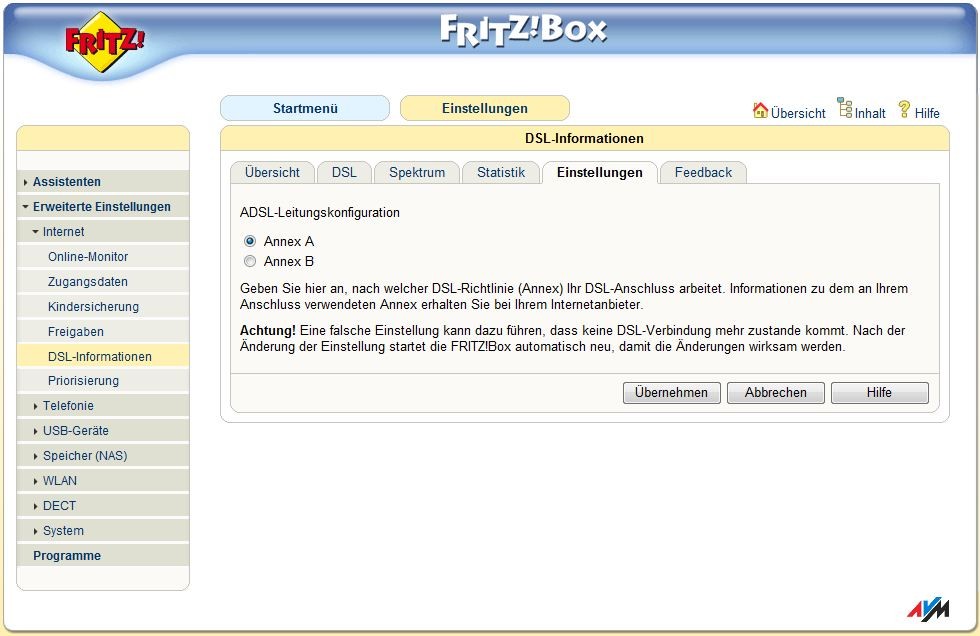Expand the Telefonie submenu
980x636 pixels.
68,406
